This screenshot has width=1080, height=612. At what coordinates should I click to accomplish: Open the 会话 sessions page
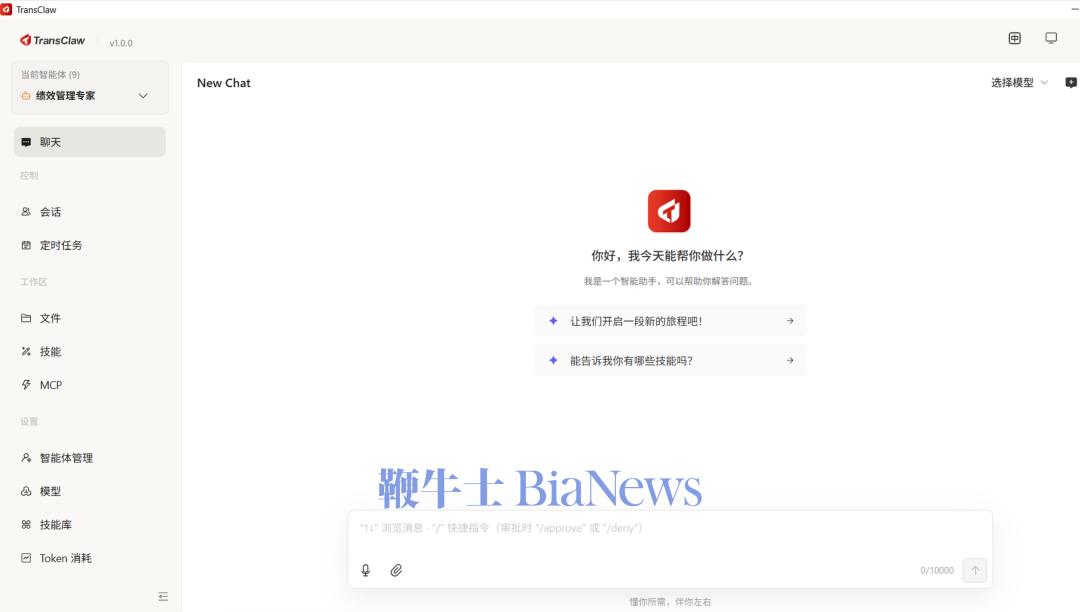coord(90,211)
